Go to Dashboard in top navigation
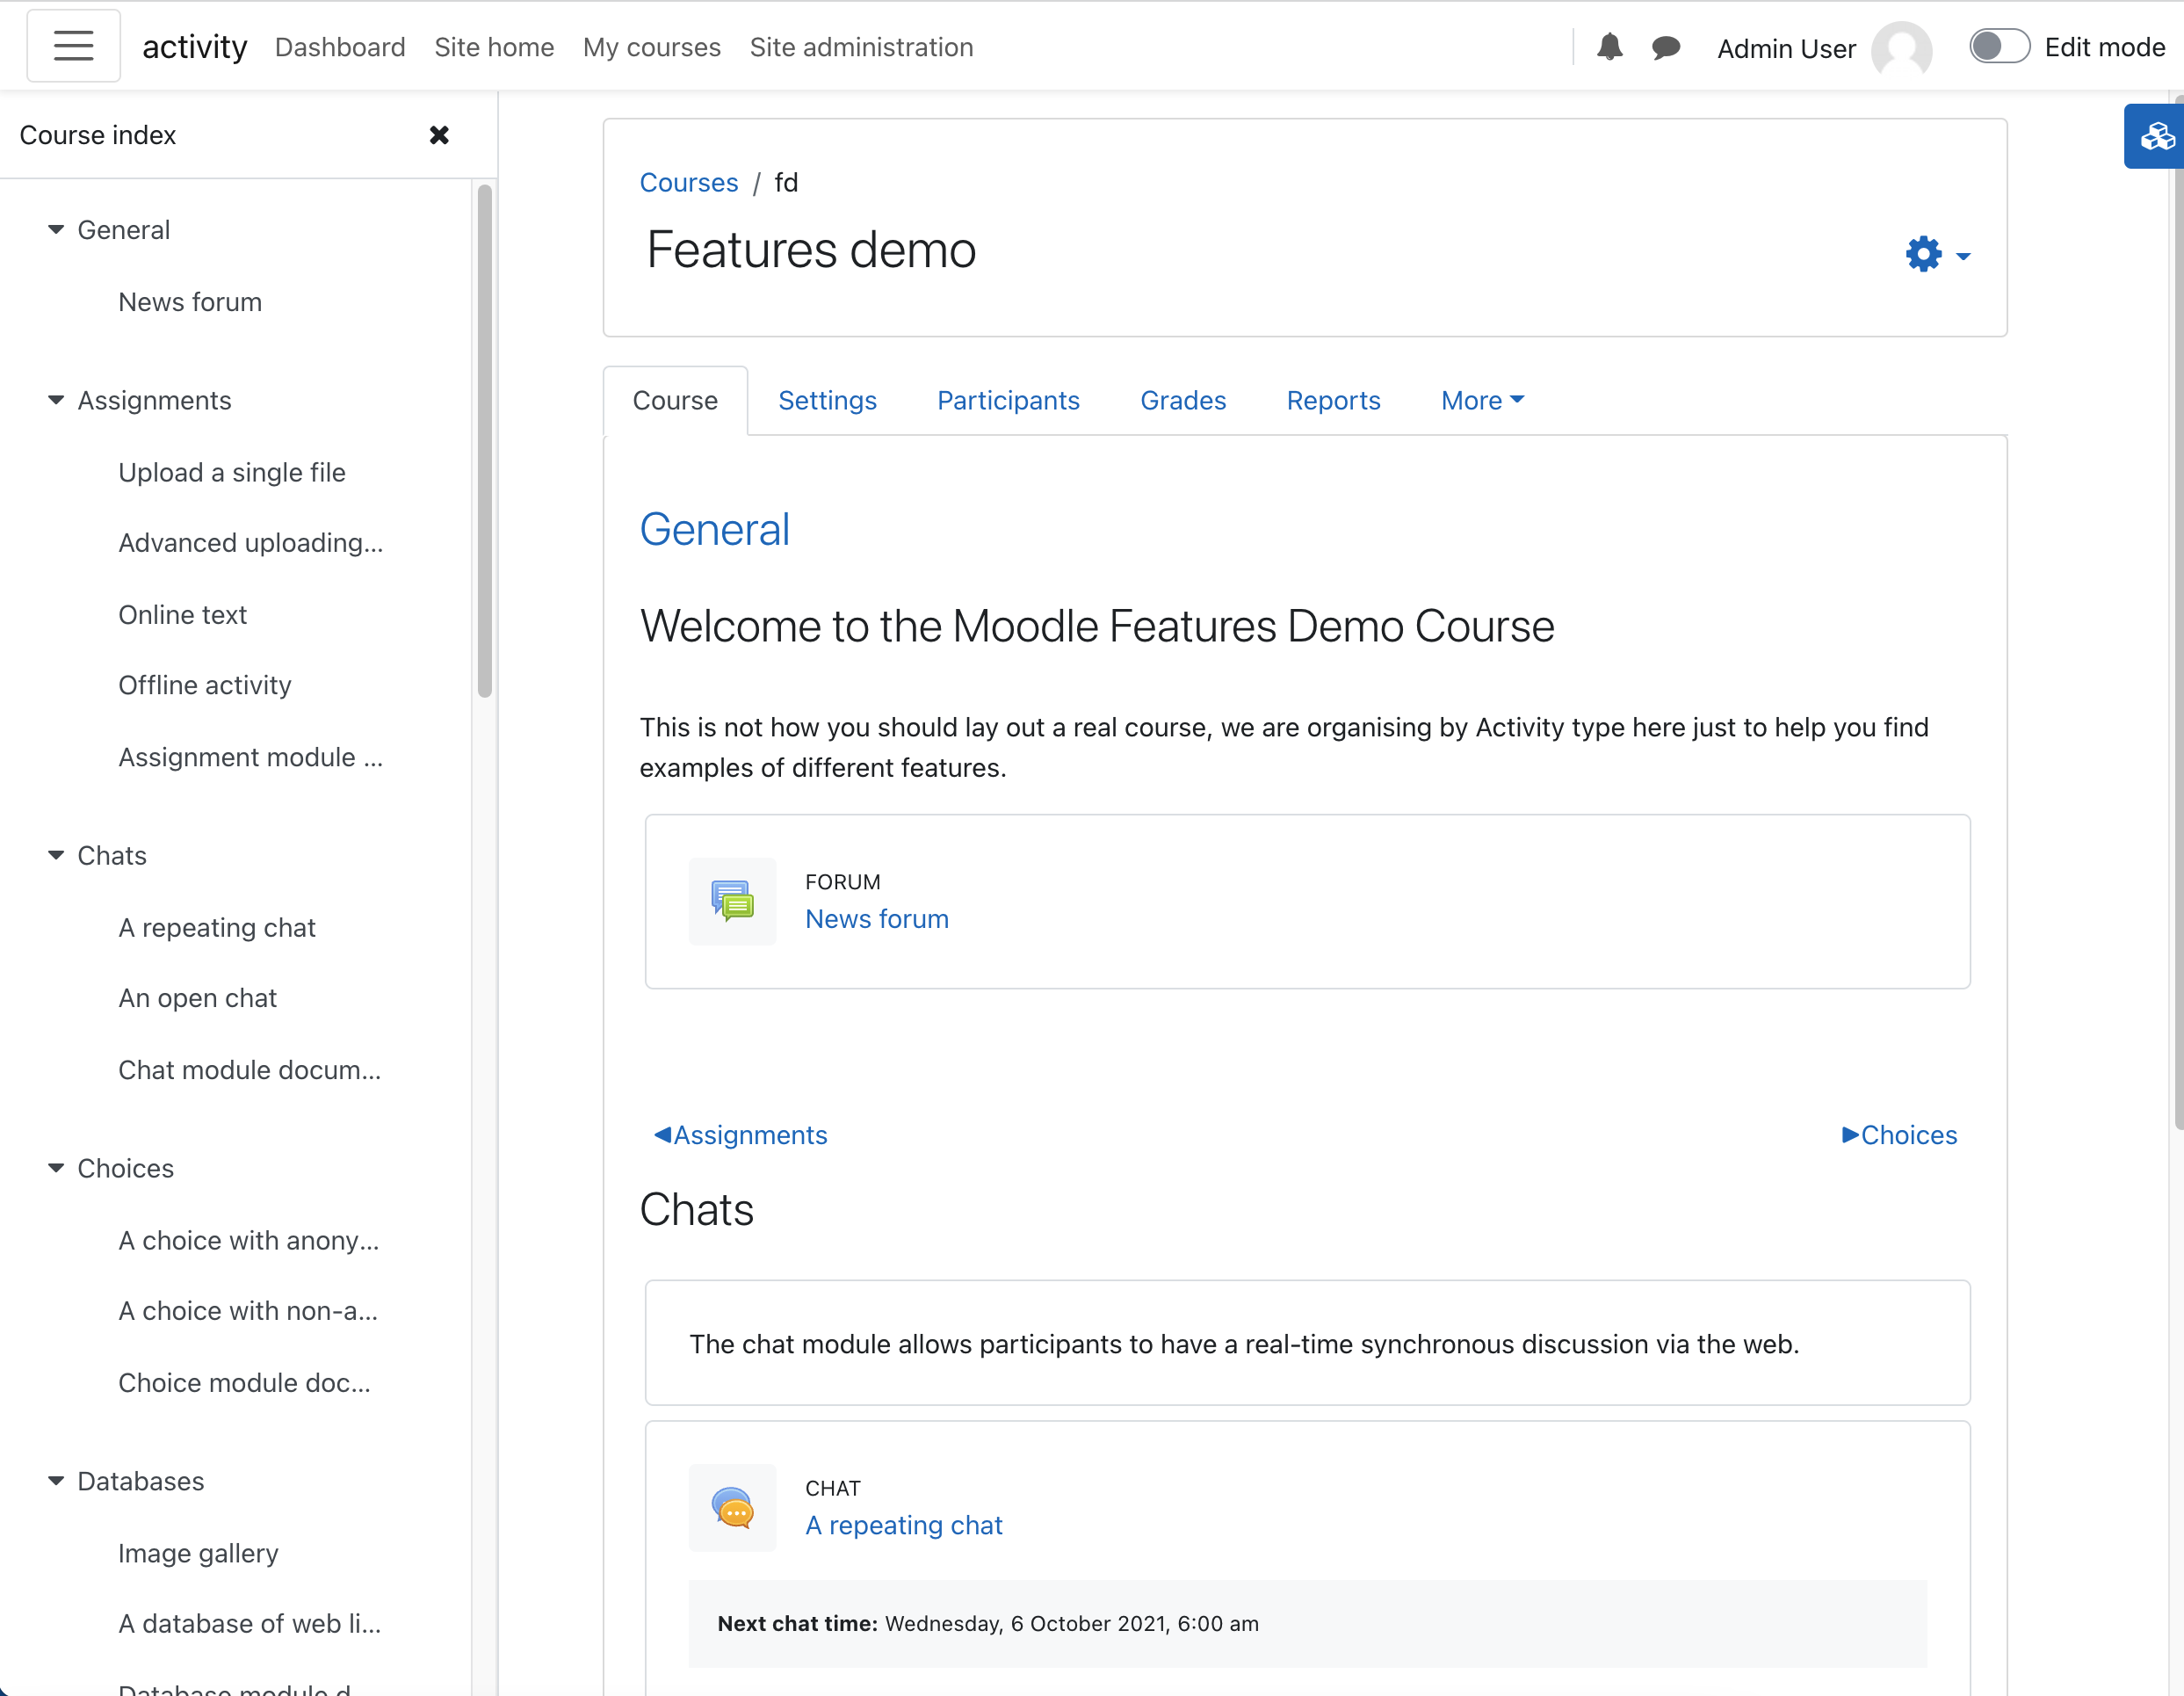The height and width of the screenshot is (1696, 2184). (x=340, y=47)
